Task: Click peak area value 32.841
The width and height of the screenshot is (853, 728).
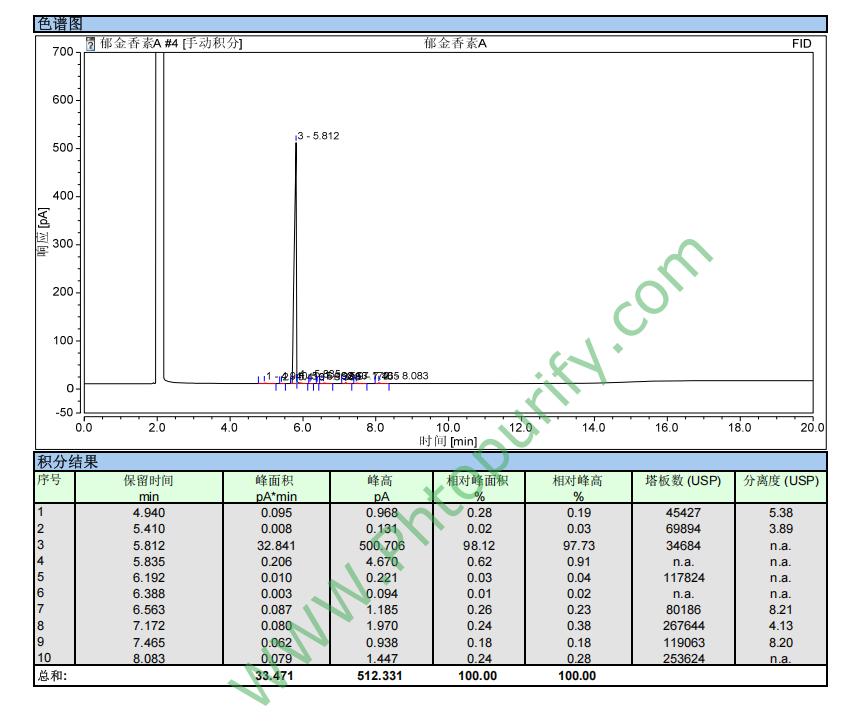Action: (274, 545)
